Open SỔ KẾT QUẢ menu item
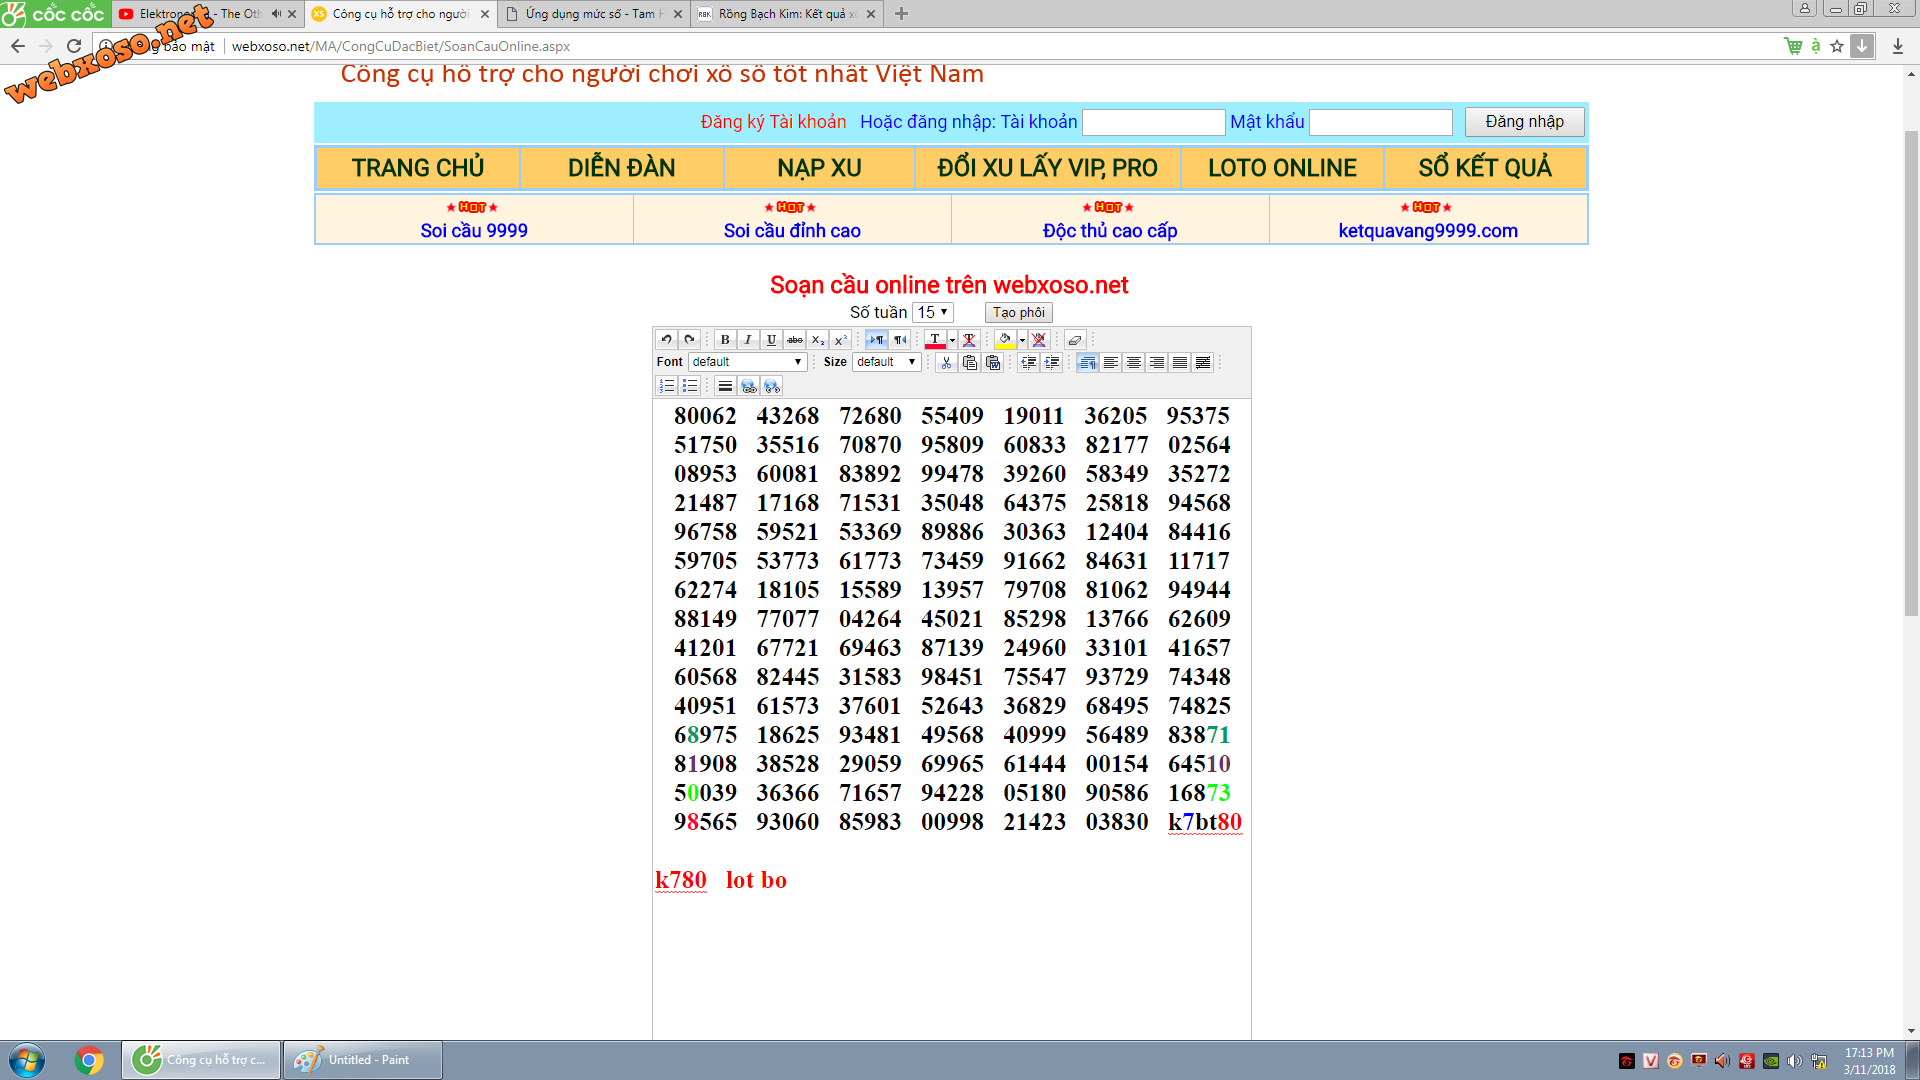The height and width of the screenshot is (1080, 1920). [1485, 168]
